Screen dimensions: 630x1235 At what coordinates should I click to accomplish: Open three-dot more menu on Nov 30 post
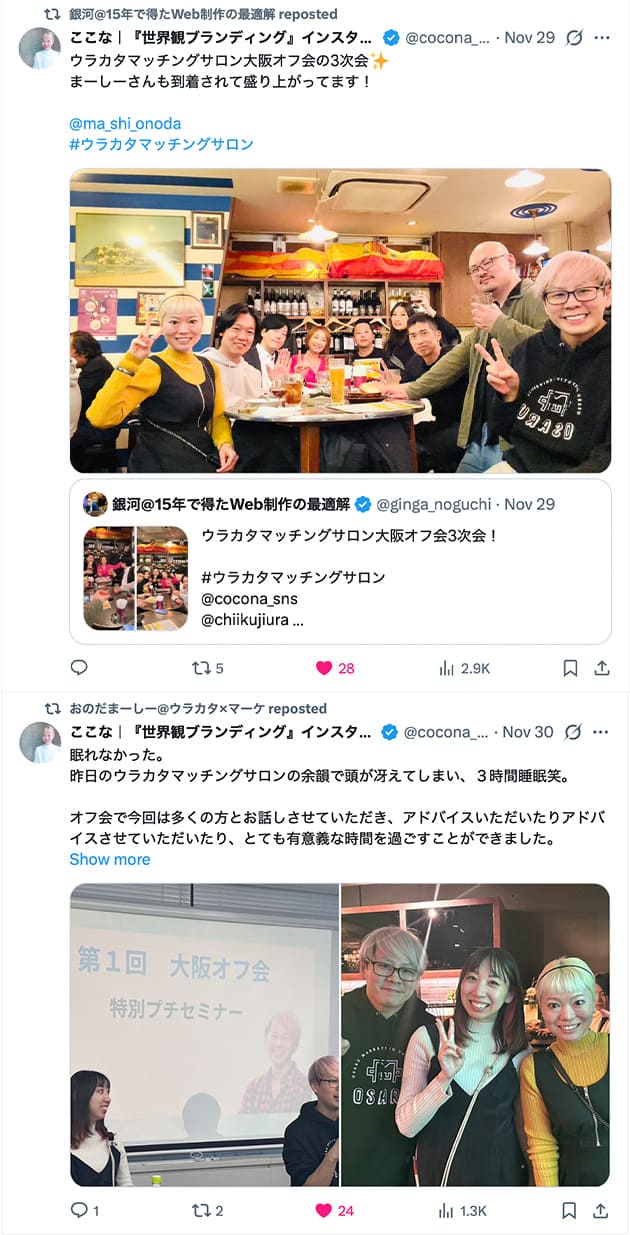601,732
